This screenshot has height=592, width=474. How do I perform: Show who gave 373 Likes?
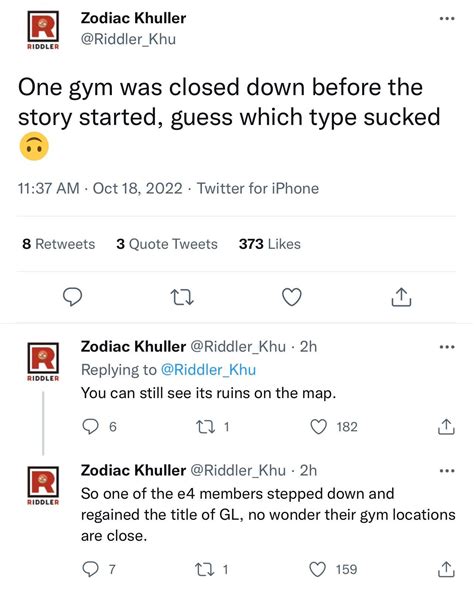[x=270, y=244]
